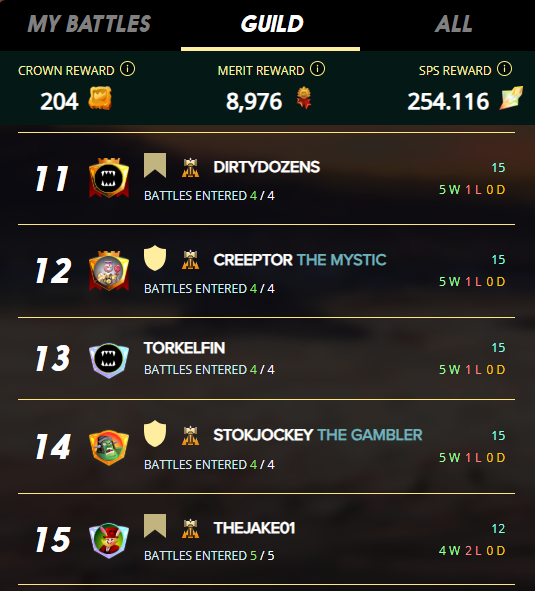Click the gold crown reward icon
Viewport: 535px width, 591px height.
(x=100, y=98)
